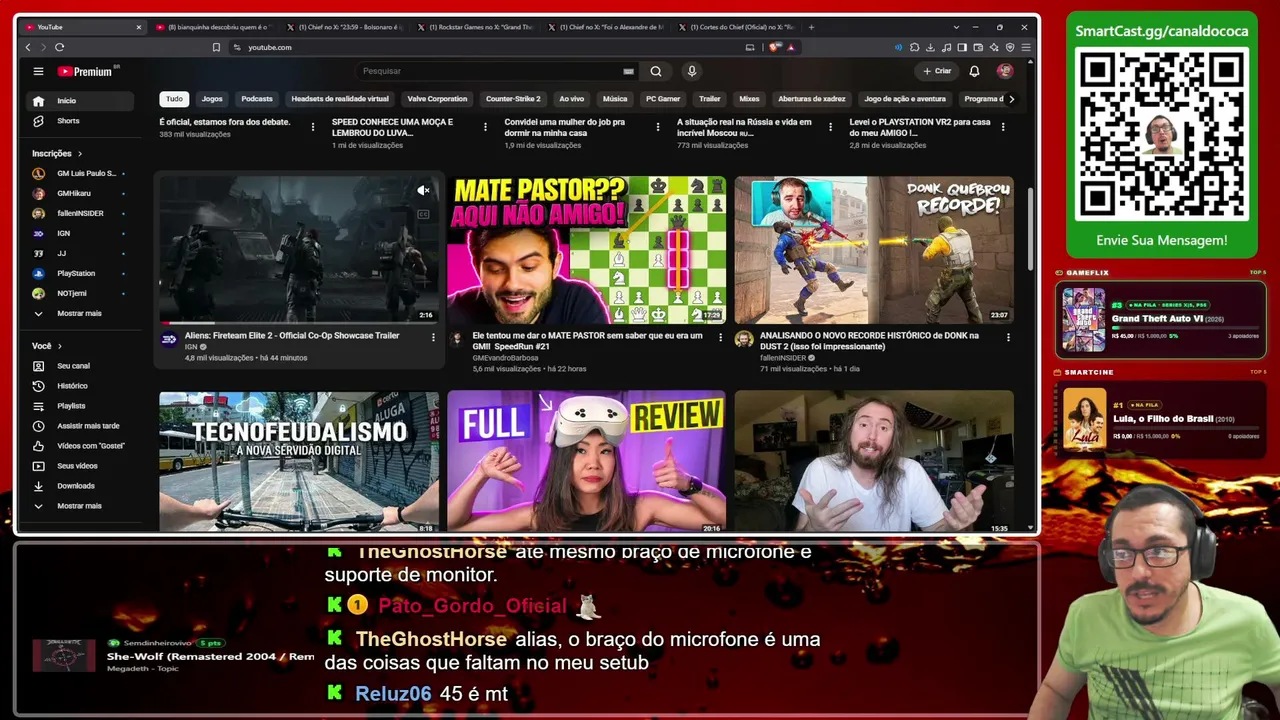This screenshot has width=1280, height=720.
Task: Open options menu for MATE PASTOR video
Action: coord(721,337)
